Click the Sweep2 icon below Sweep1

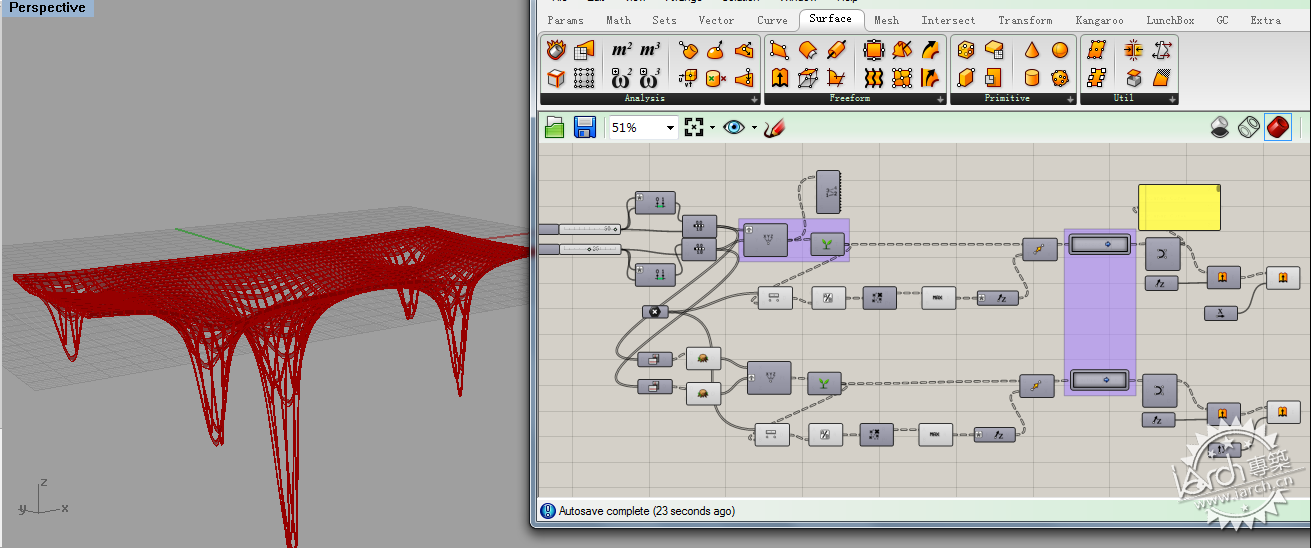point(930,78)
